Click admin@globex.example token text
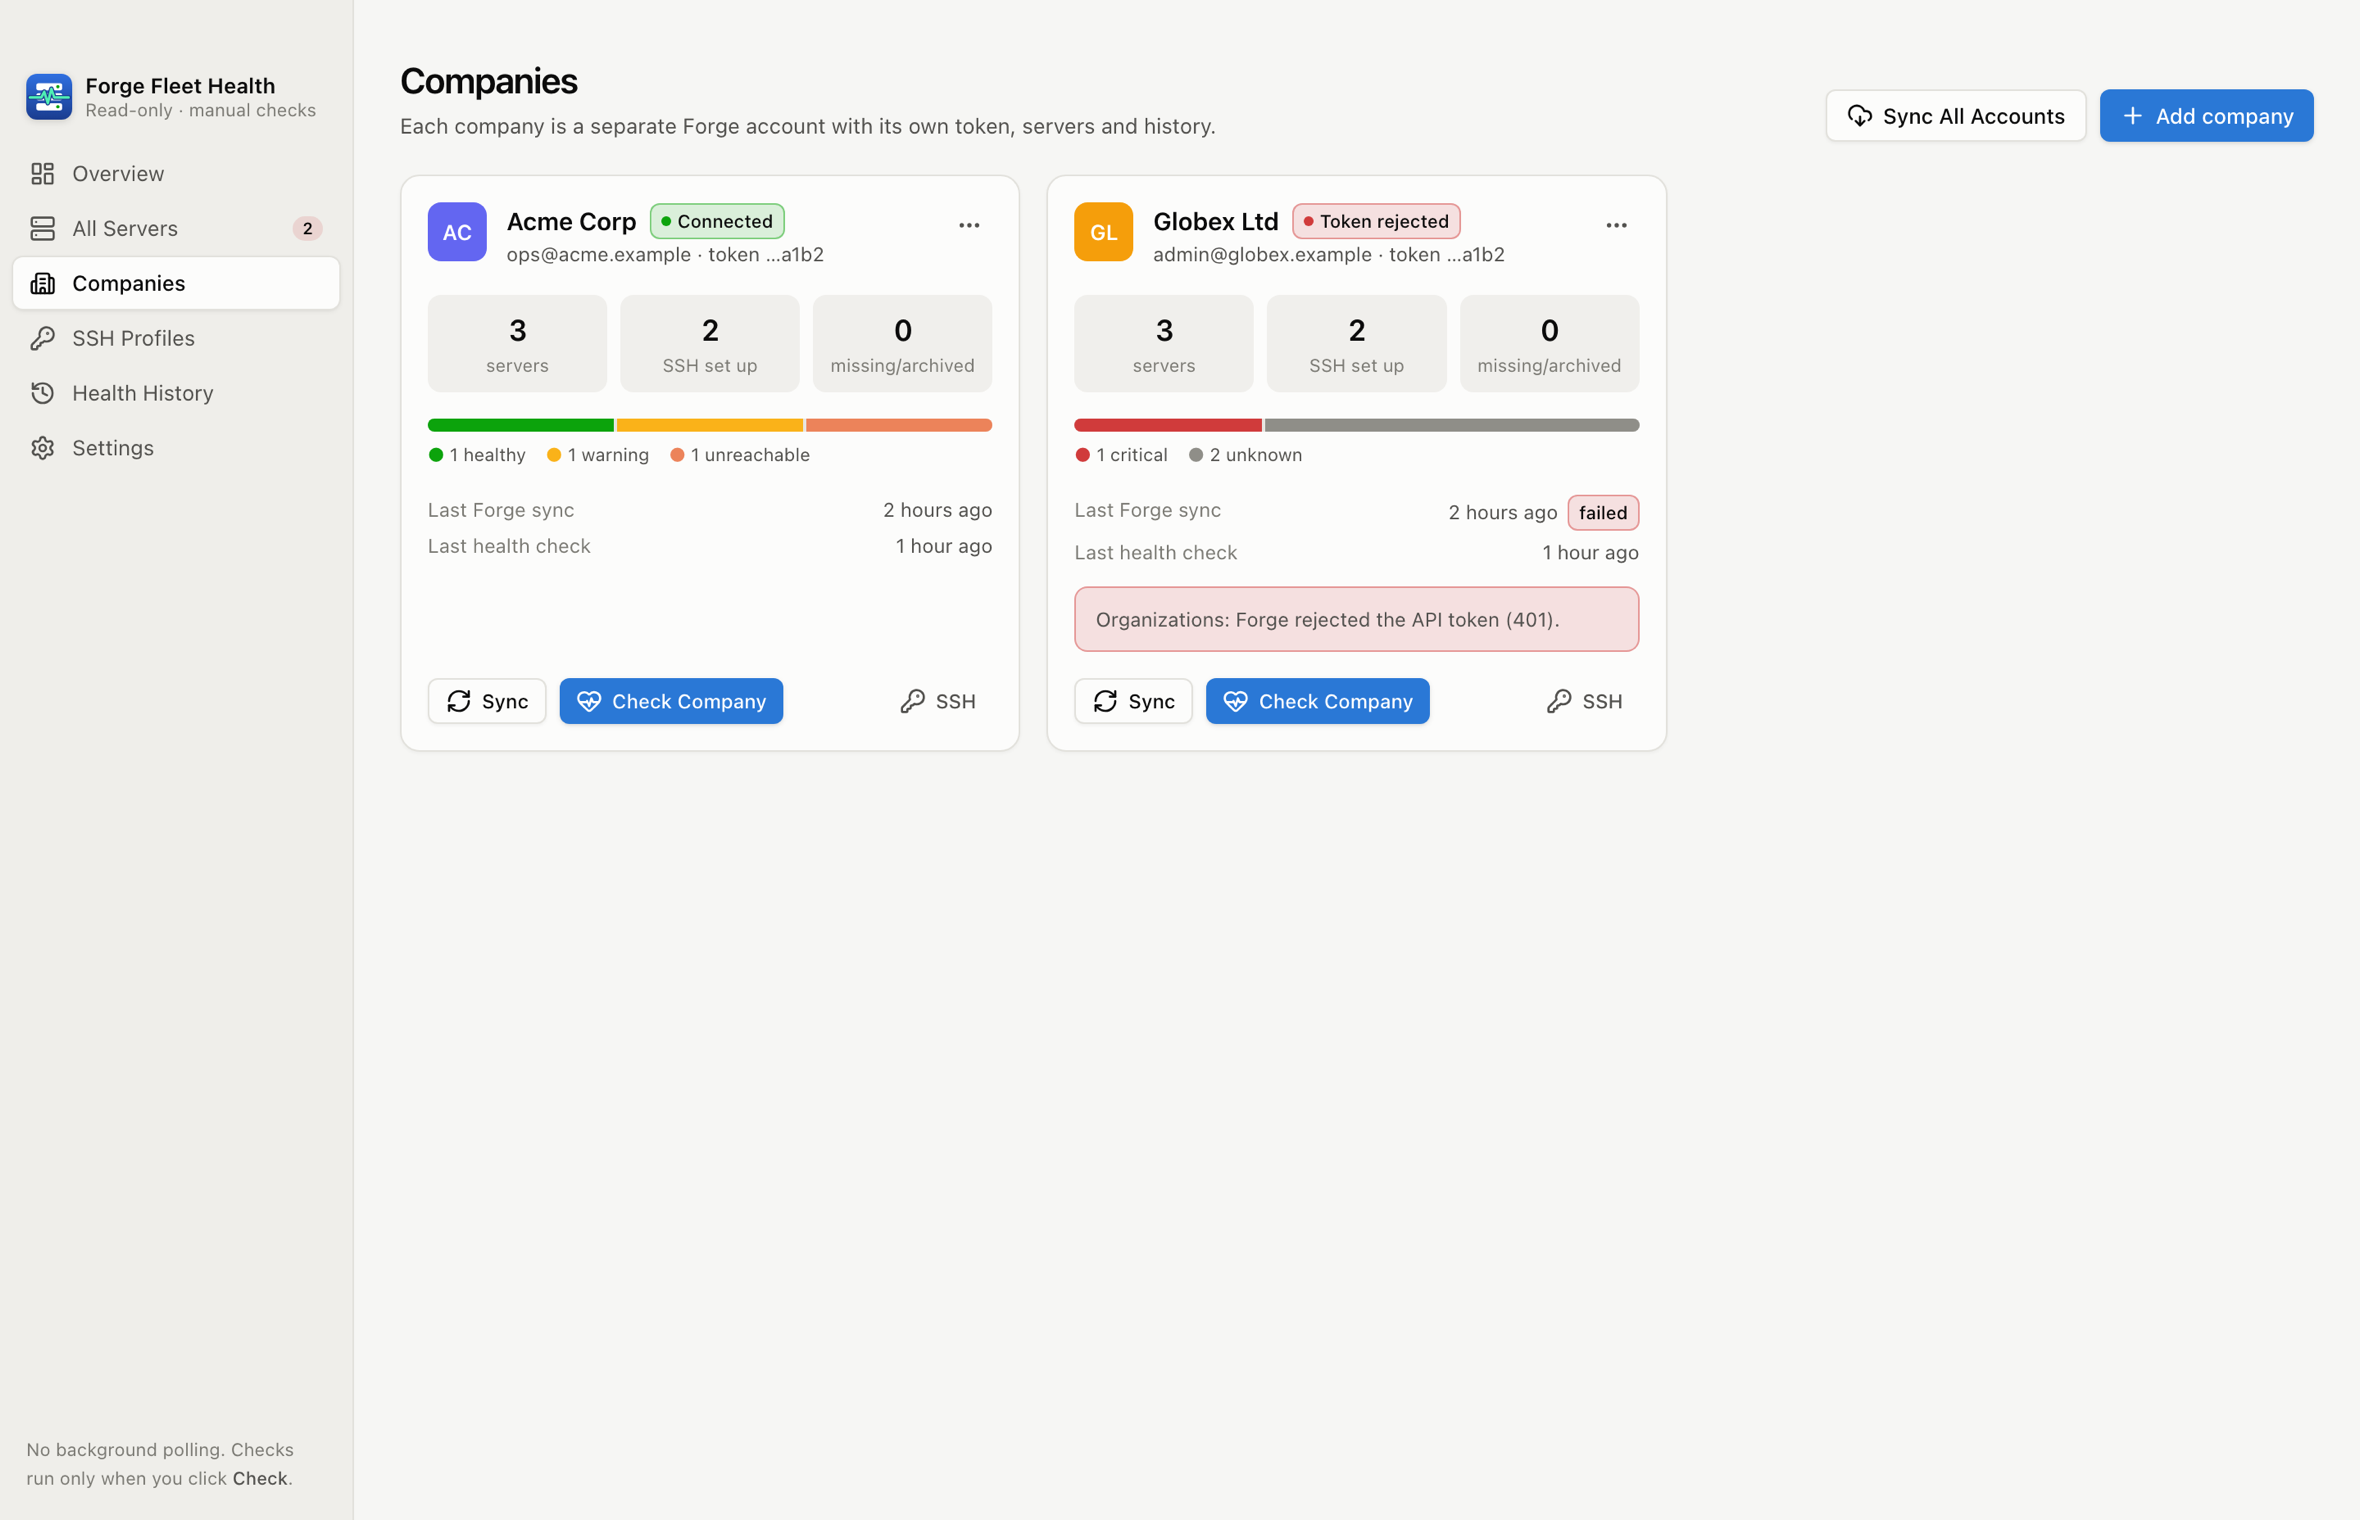Image resolution: width=2360 pixels, height=1520 pixels. click(1328, 255)
